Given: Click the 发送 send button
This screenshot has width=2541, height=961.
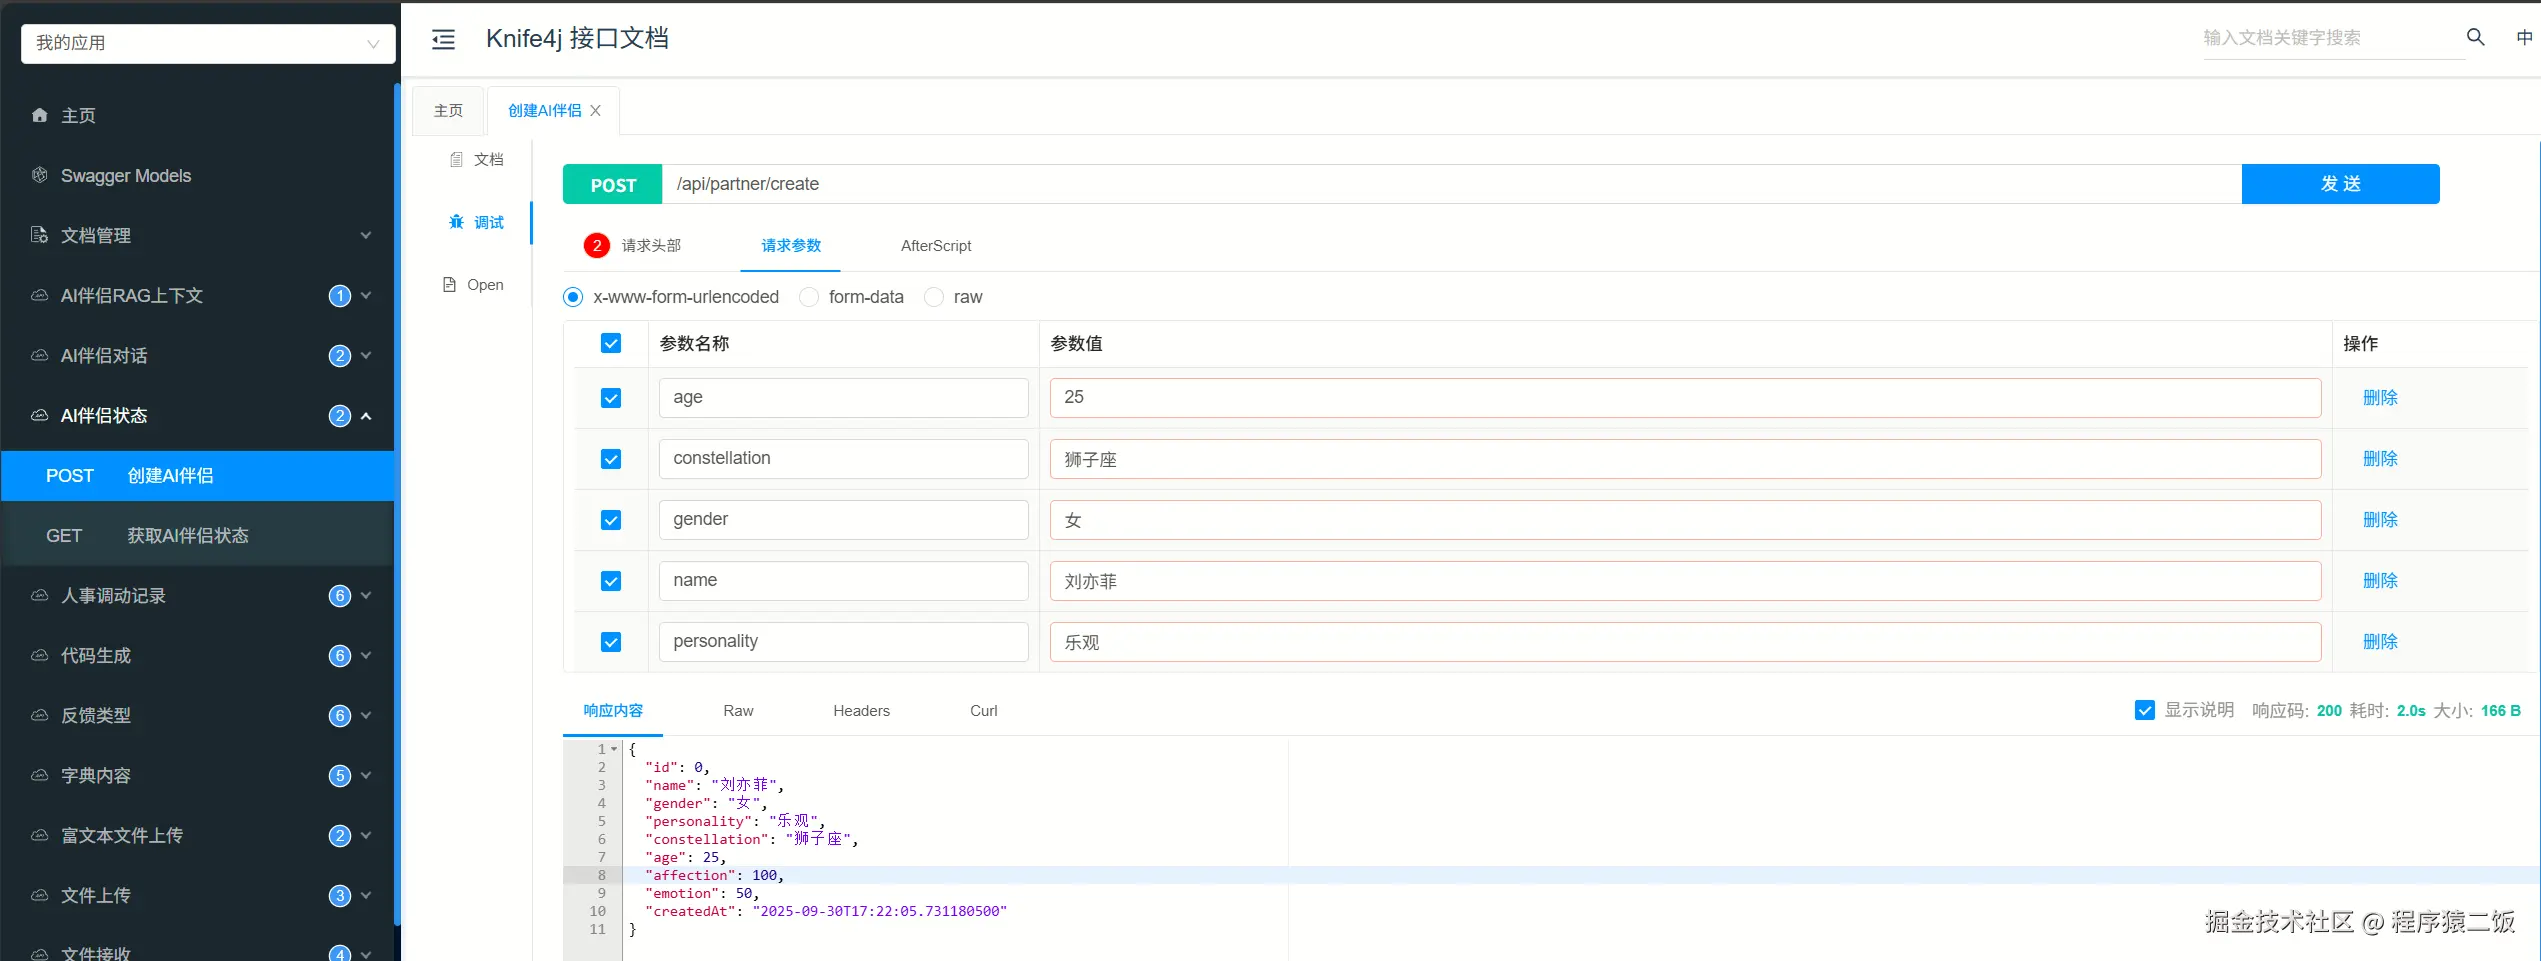Looking at the screenshot, I should pyautogui.click(x=2340, y=184).
